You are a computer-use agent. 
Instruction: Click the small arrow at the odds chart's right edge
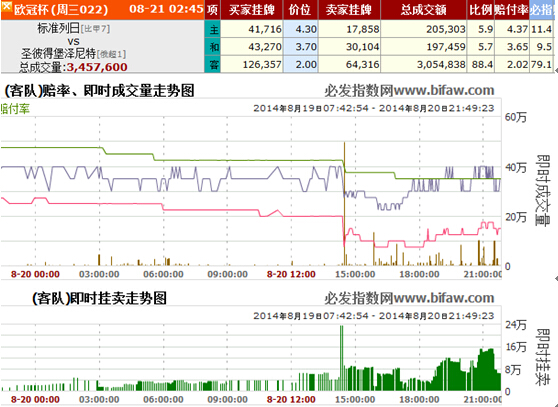[556, 278]
